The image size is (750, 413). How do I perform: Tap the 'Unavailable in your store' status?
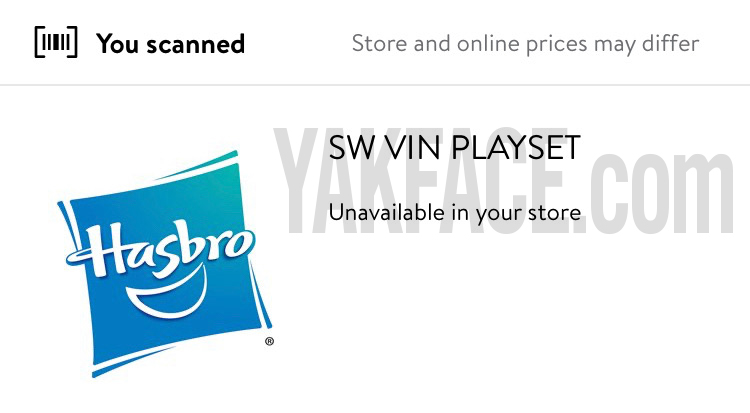tap(455, 212)
